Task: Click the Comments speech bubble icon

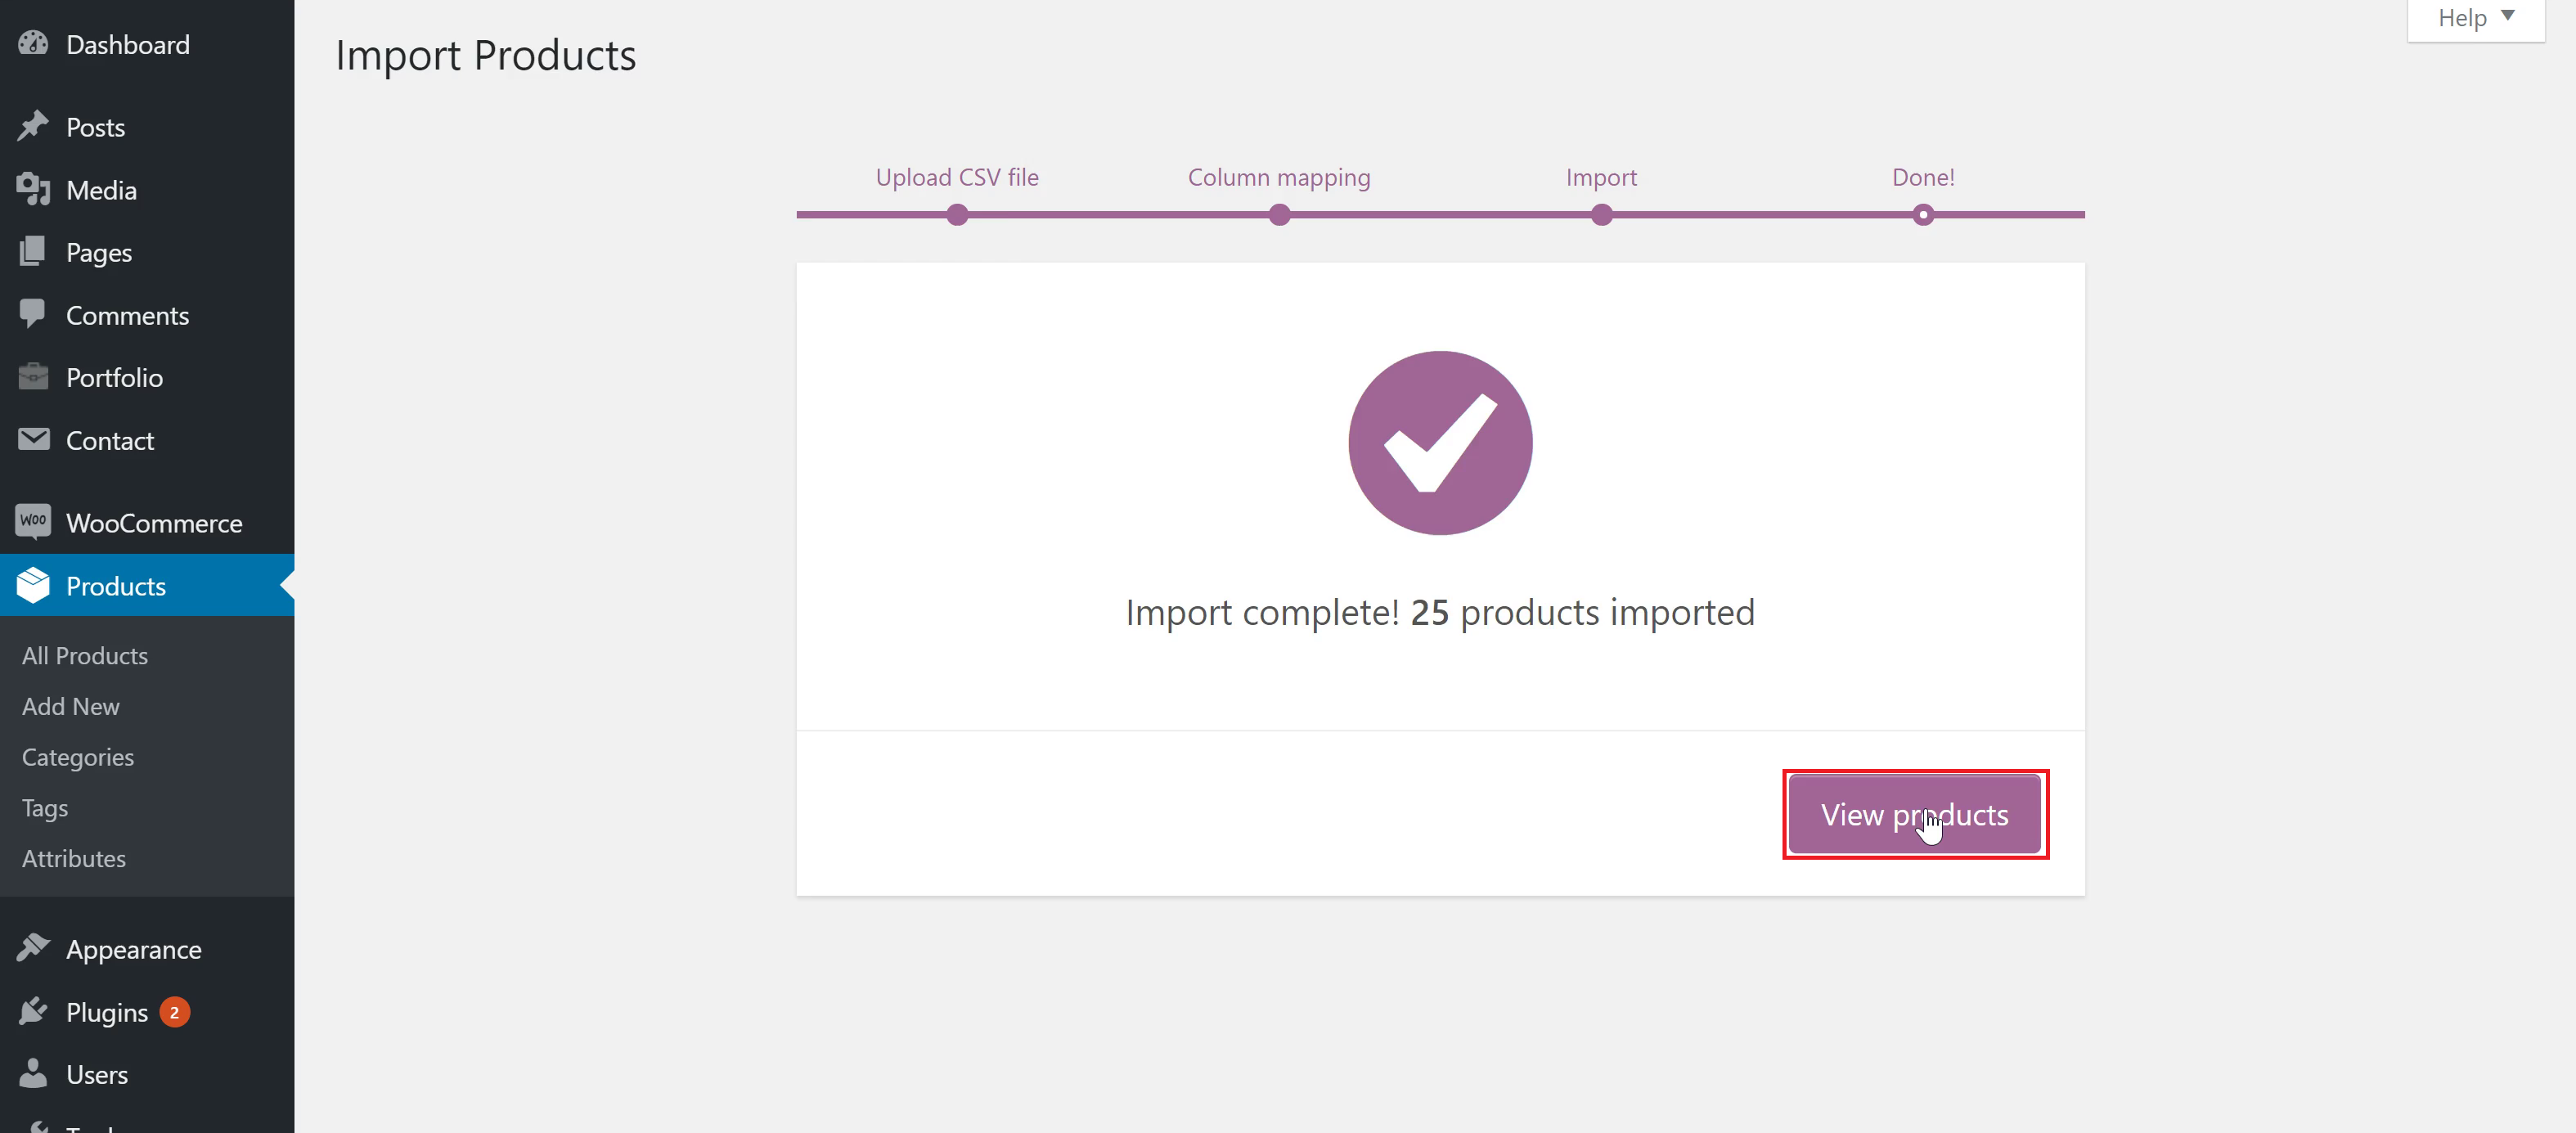Action: [33, 314]
